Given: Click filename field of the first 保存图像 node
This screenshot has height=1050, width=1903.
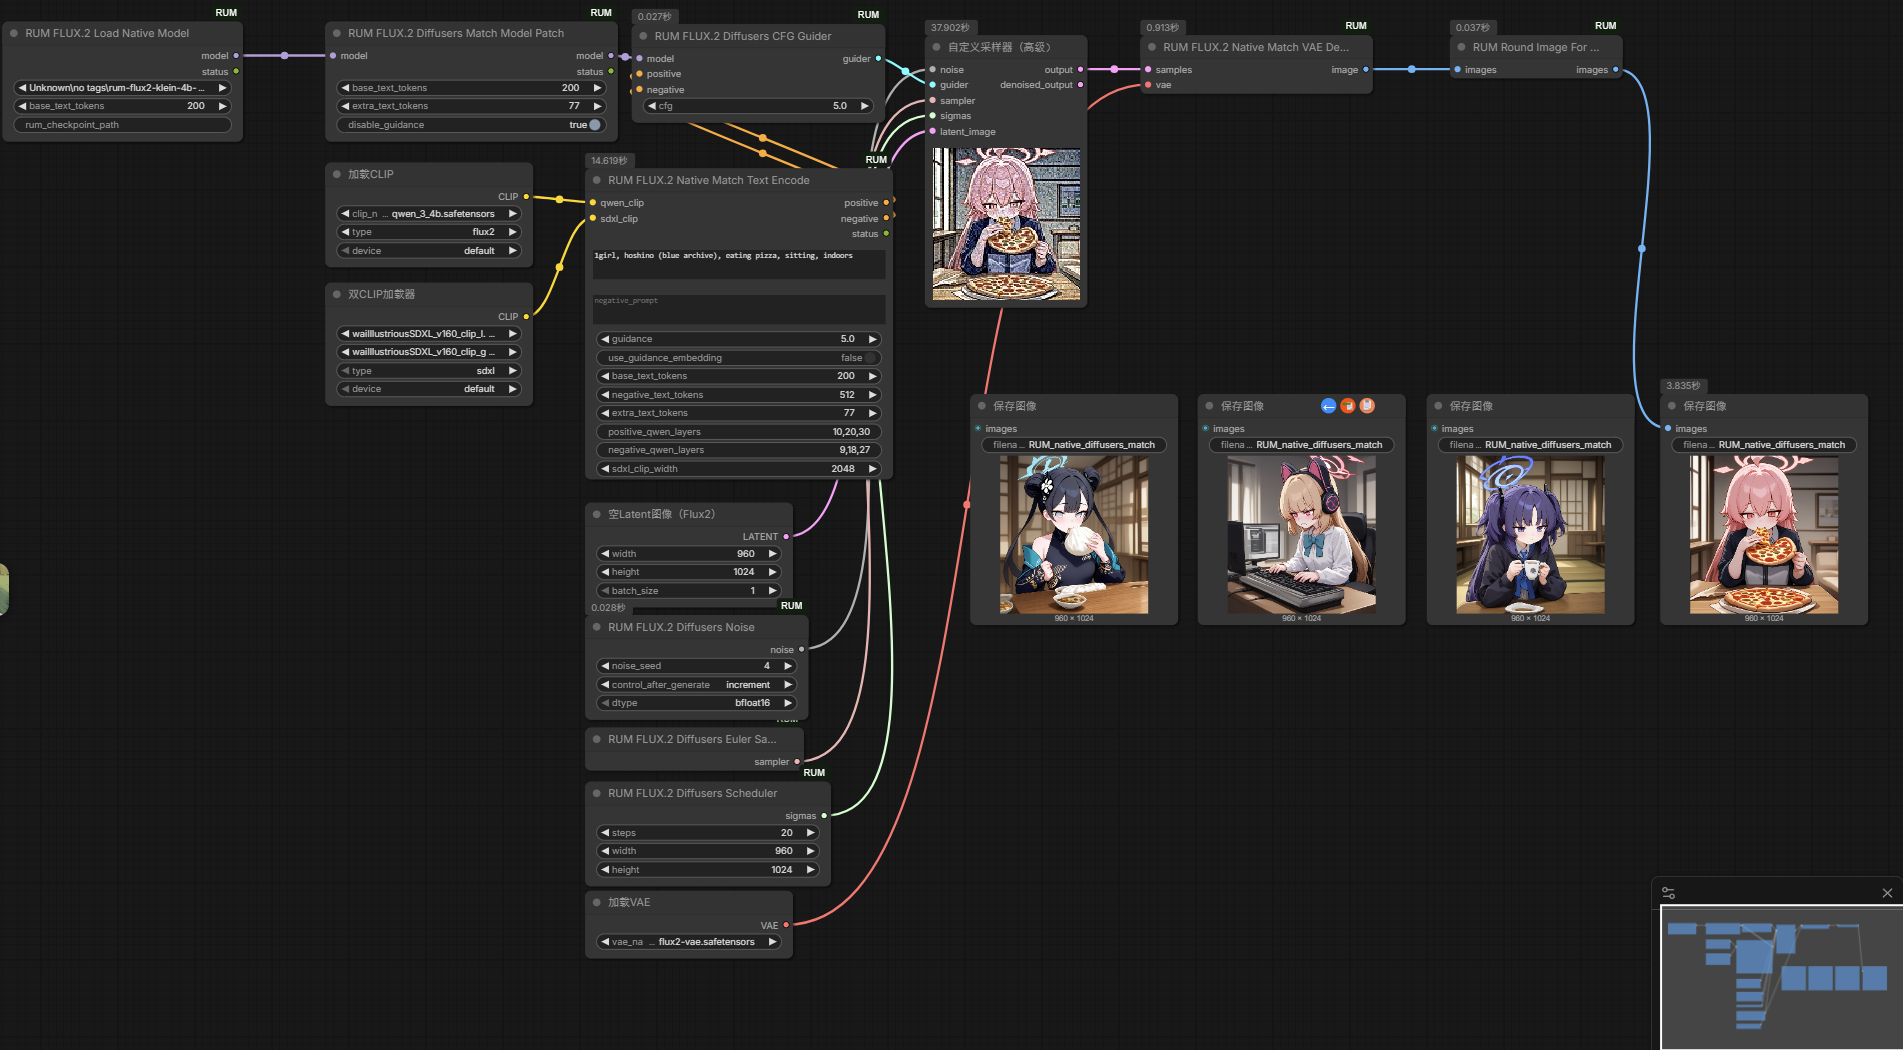Looking at the screenshot, I should [1074, 445].
